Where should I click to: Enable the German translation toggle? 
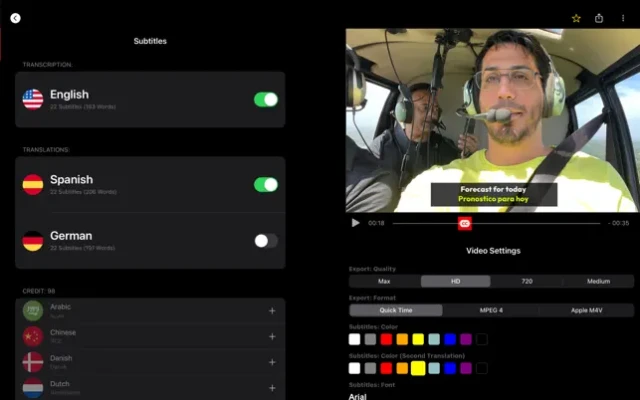(265, 240)
